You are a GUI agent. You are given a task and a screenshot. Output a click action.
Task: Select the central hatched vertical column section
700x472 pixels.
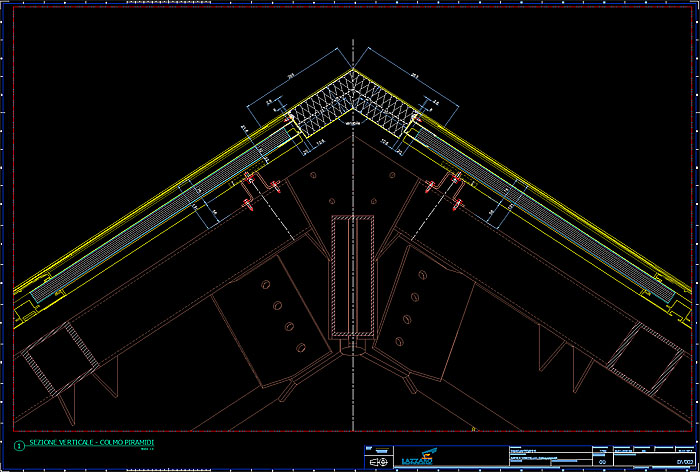(x=353, y=275)
